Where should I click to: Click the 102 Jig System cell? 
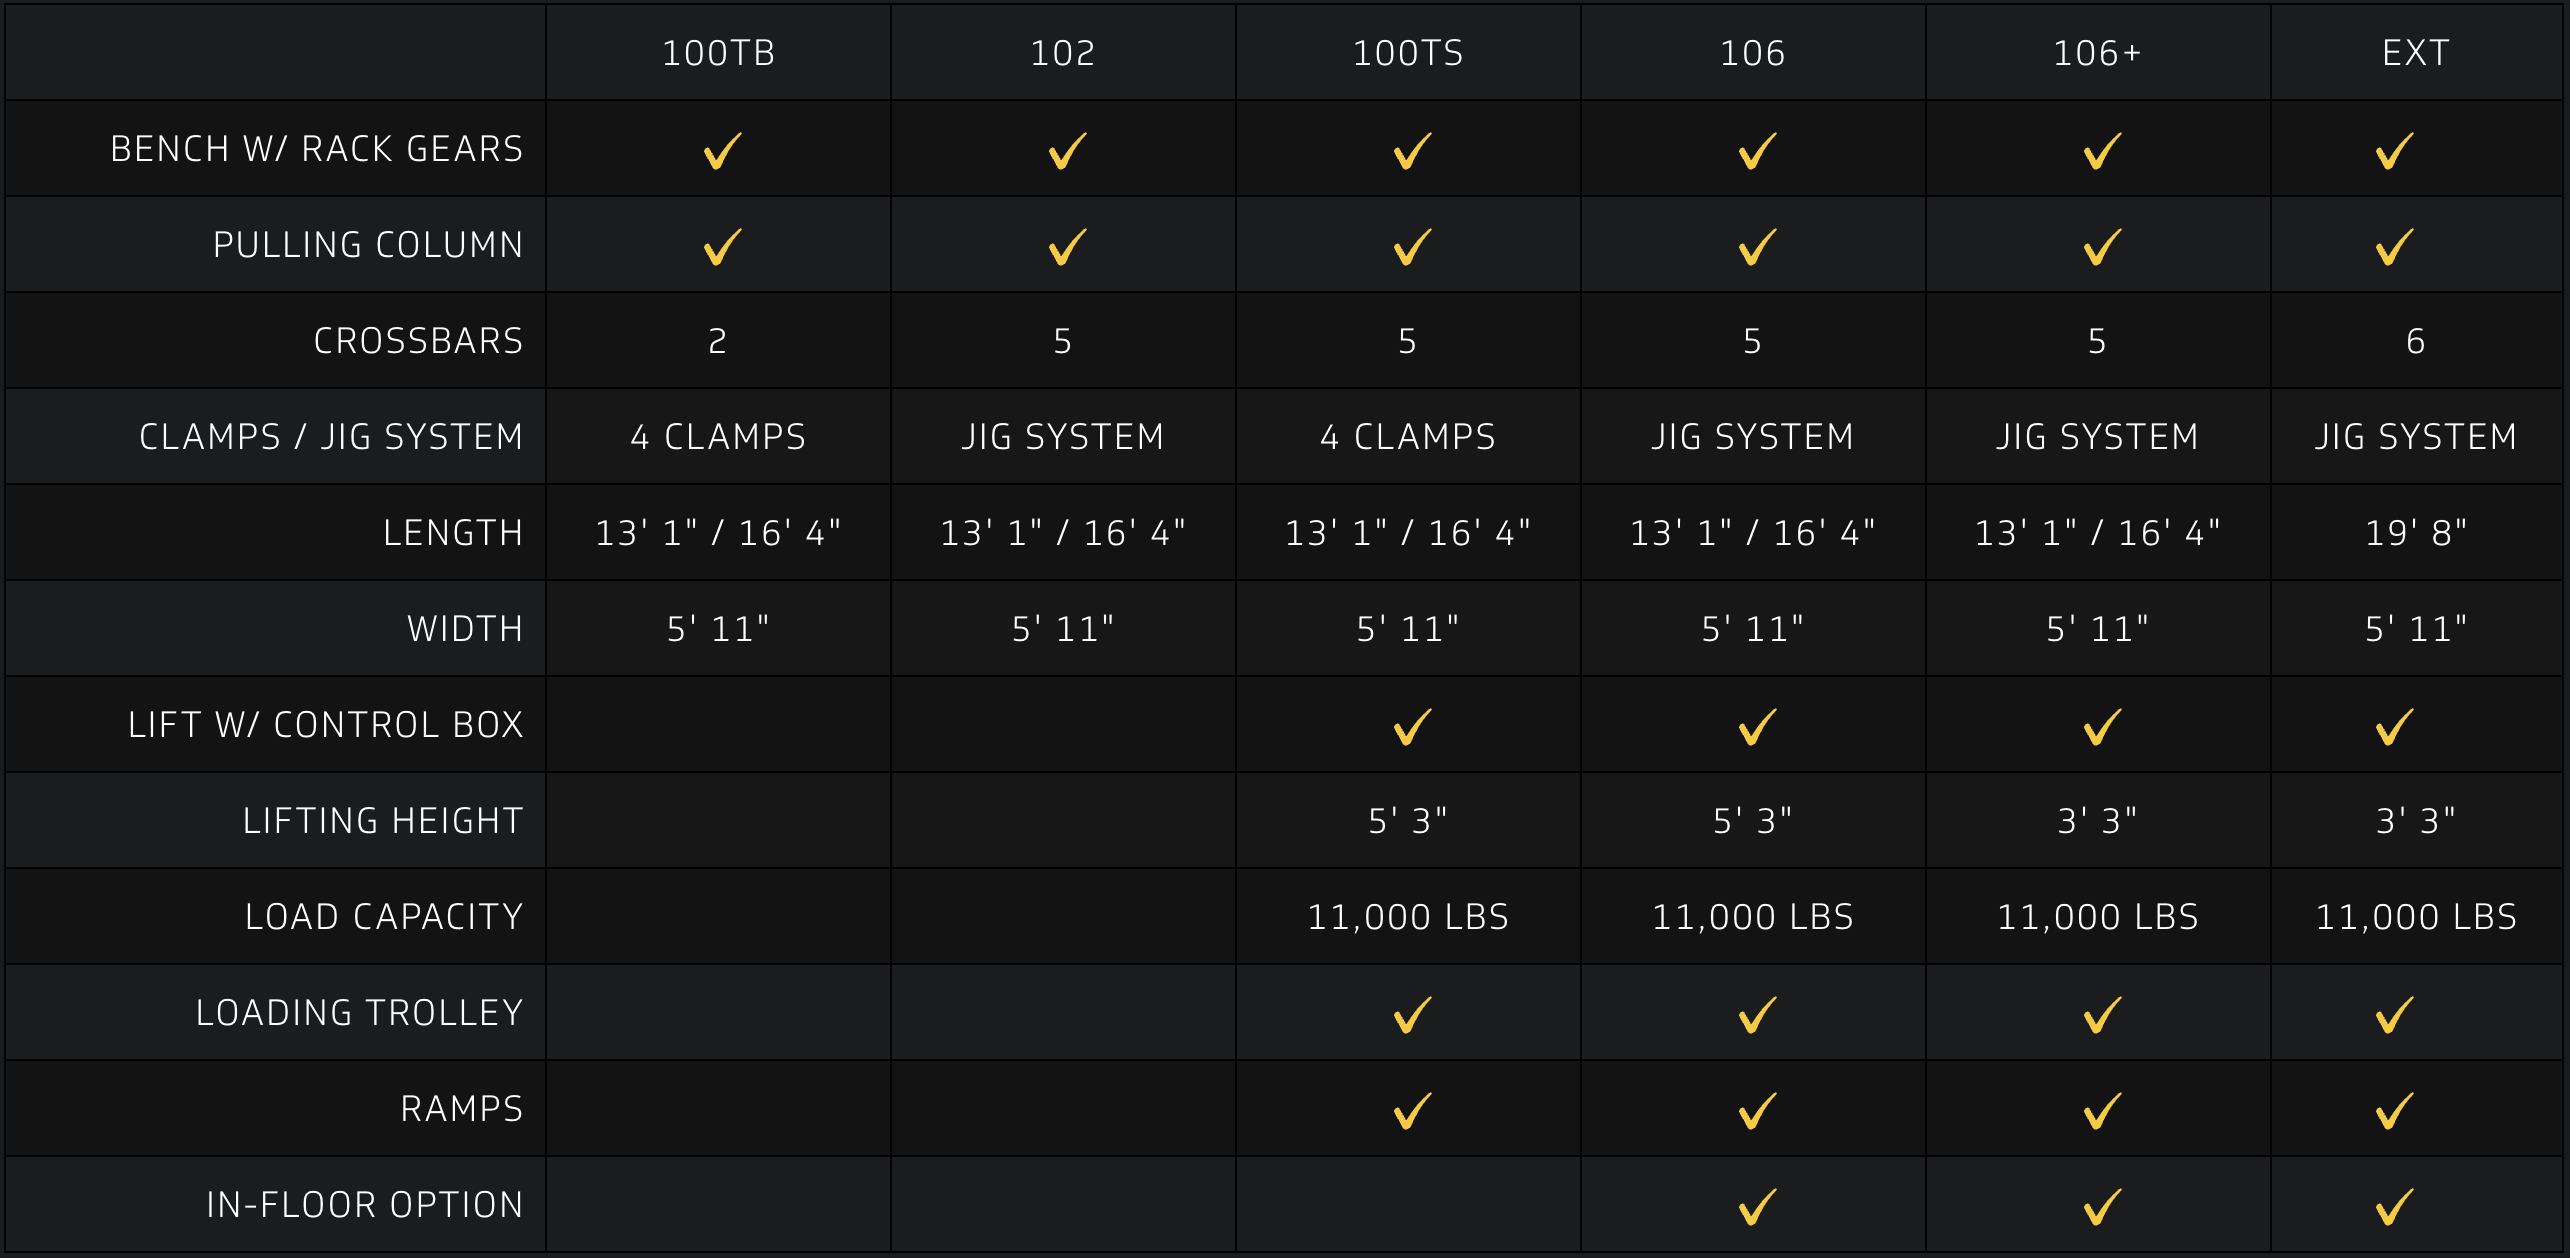pyautogui.click(x=1063, y=437)
